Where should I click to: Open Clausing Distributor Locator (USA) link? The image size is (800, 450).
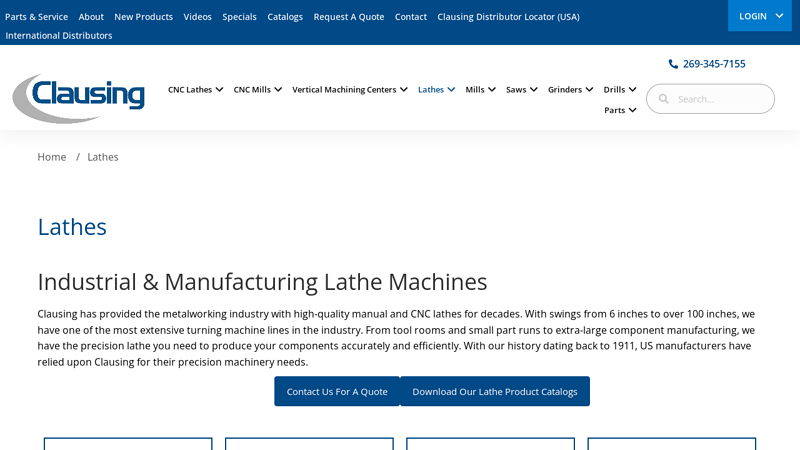tap(508, 17)
